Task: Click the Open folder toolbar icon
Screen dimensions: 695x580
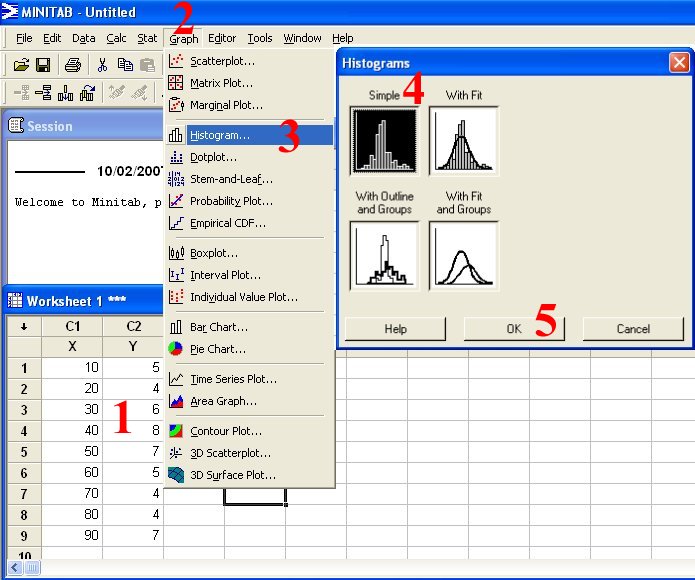Action: (x=21, y=65)
